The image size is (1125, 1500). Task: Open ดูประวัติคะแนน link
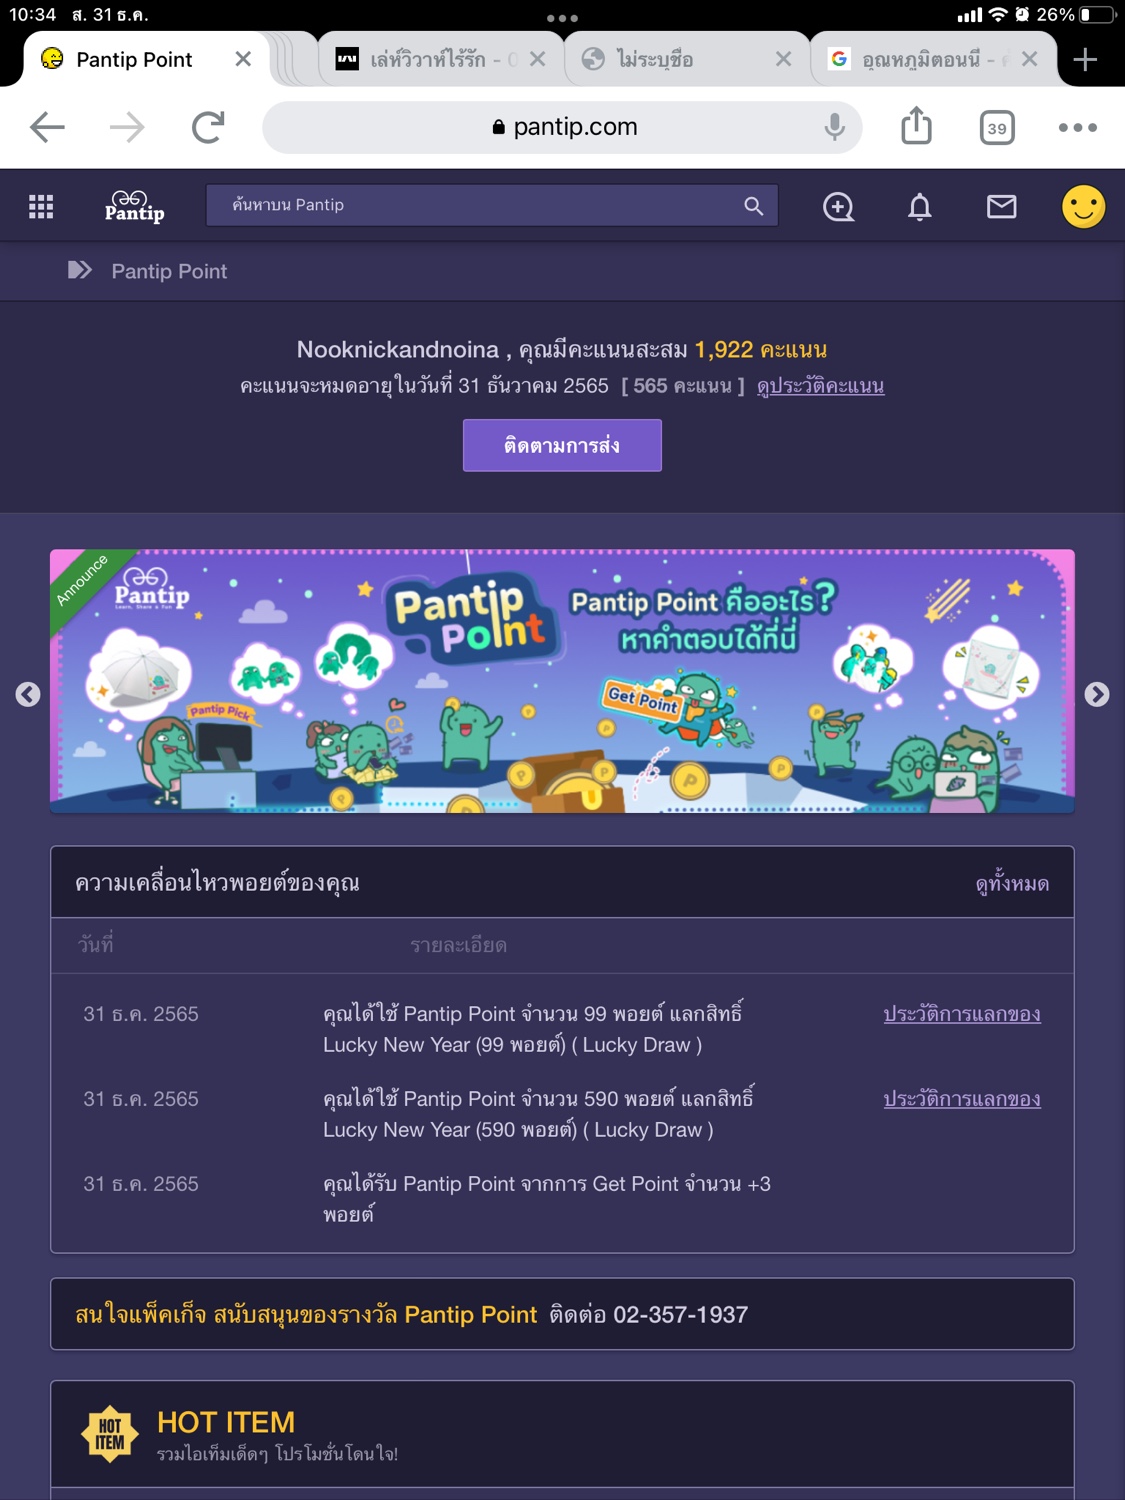point(820,386)
